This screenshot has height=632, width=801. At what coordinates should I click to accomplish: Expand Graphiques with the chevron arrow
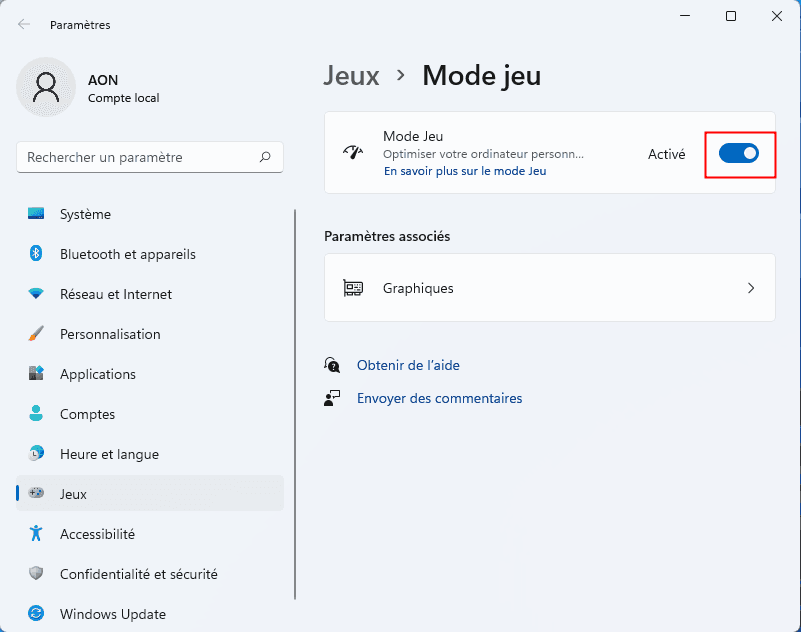(751, 288)
